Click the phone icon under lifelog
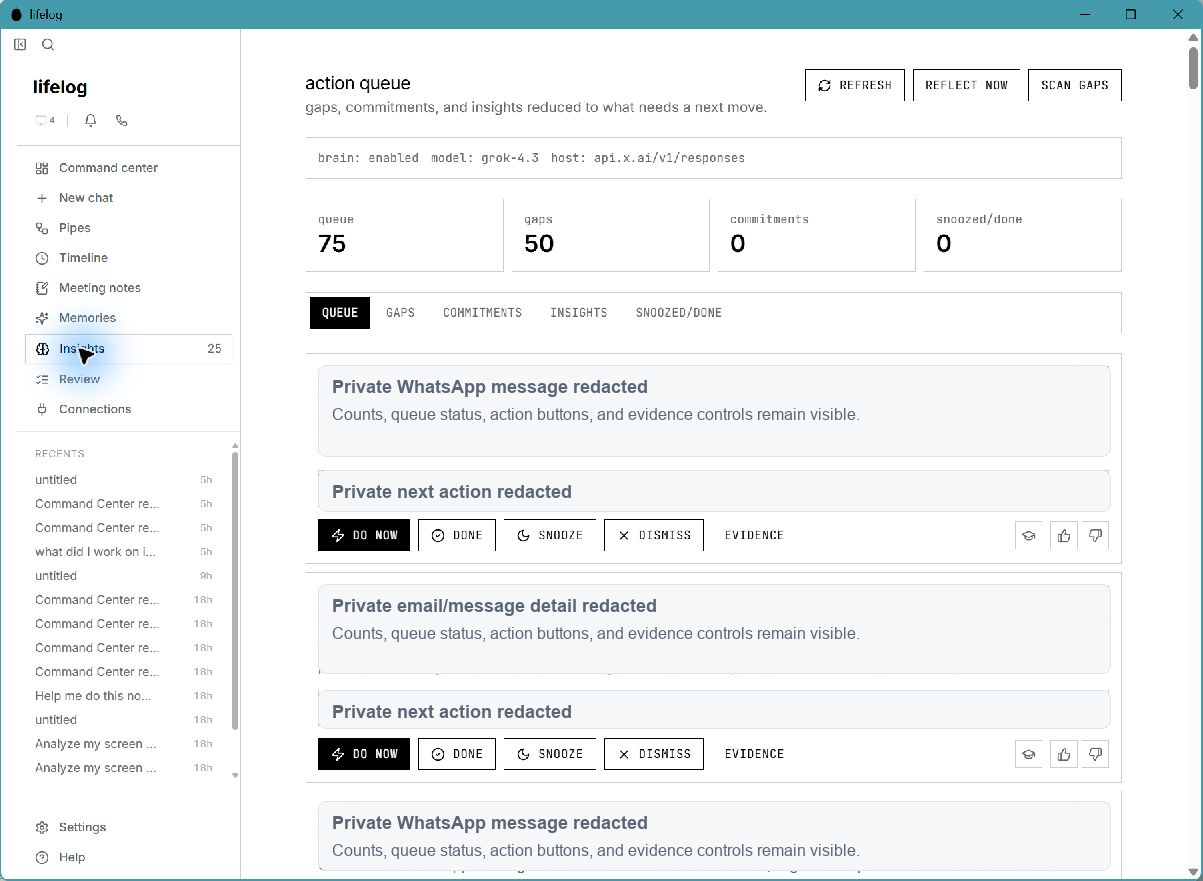This screenshot has height=881, width=1203. click(122, 120)
